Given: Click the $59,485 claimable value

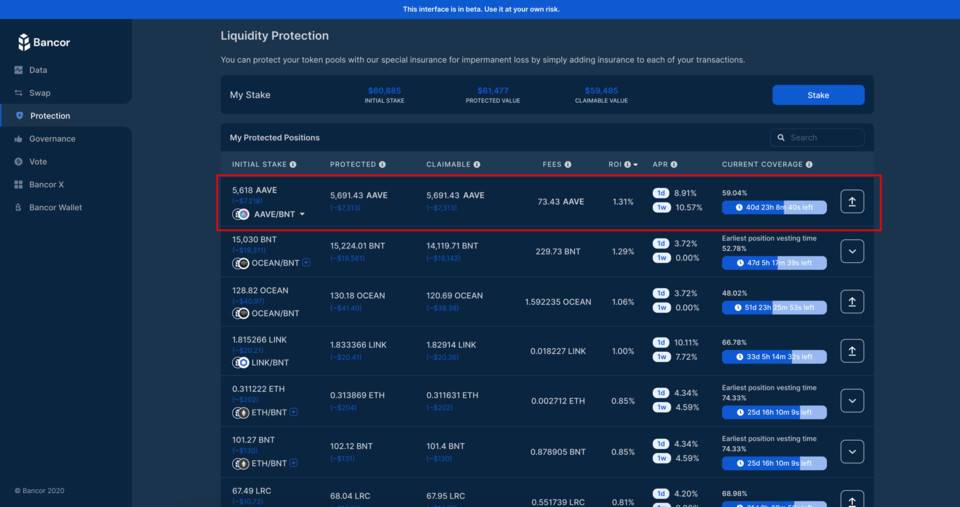Looking at the screenshot, I should pos(601,91).
